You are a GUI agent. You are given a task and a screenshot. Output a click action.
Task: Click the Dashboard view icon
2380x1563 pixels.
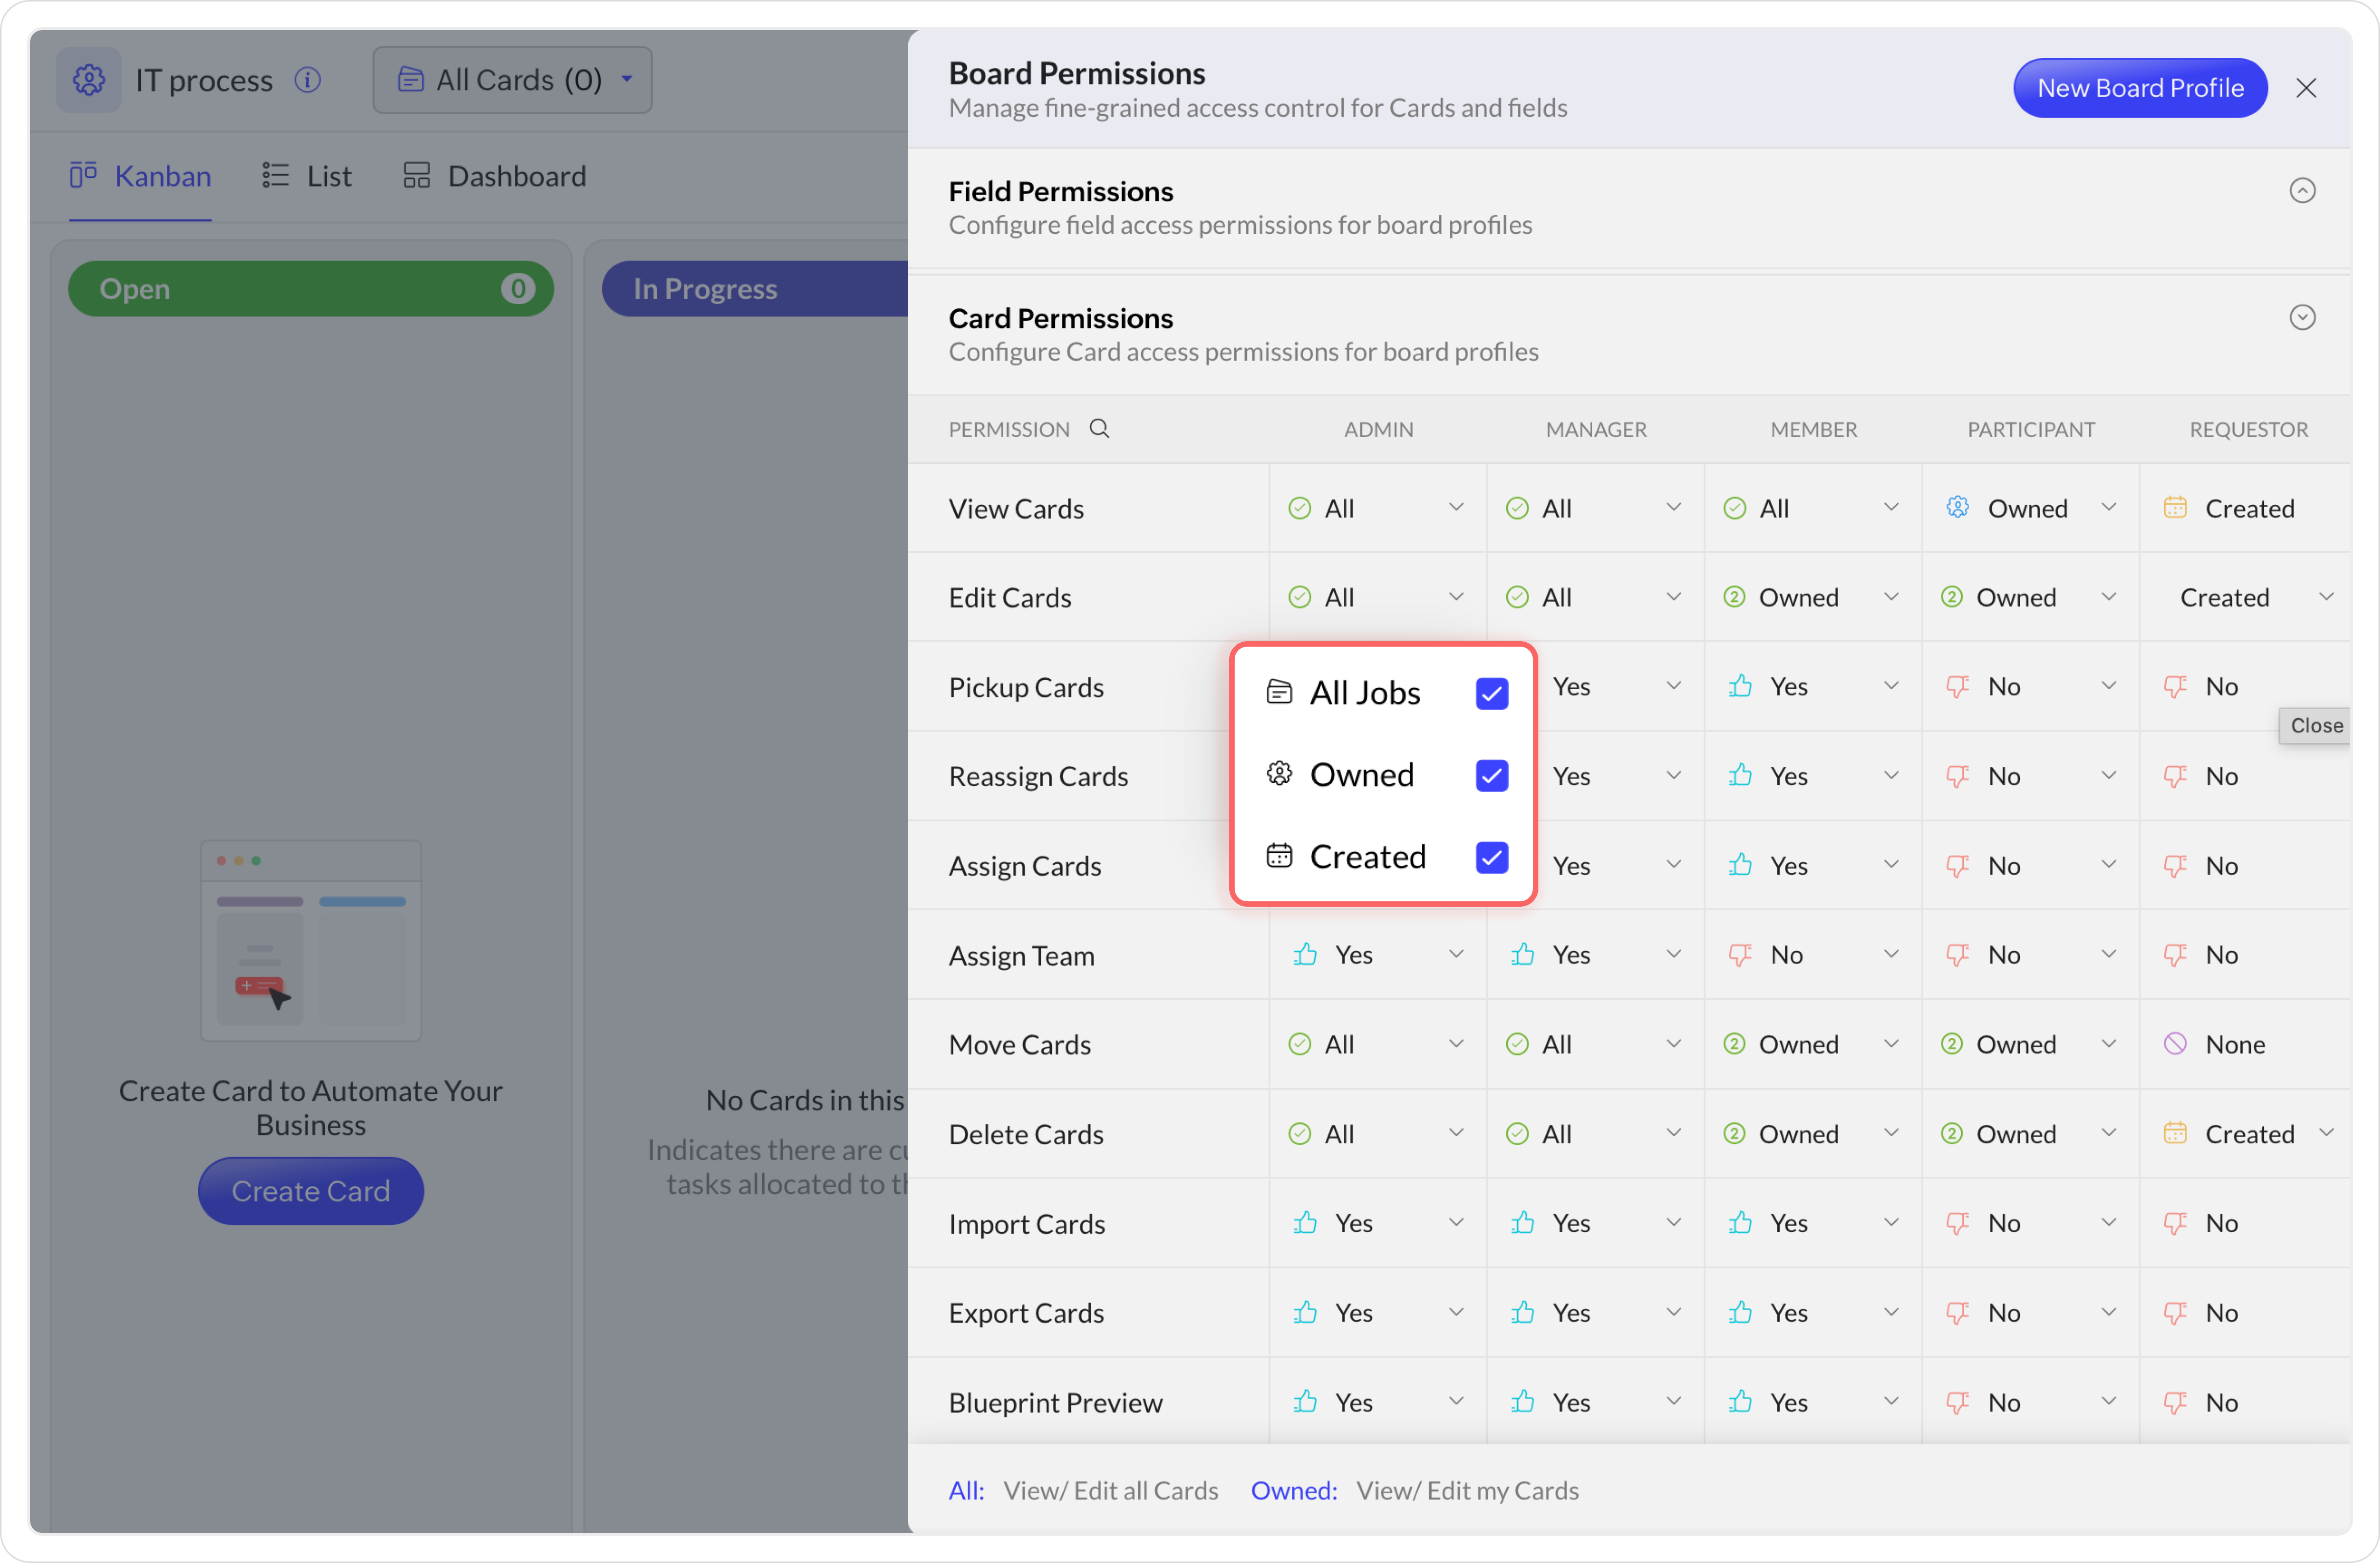coord(416,176)
